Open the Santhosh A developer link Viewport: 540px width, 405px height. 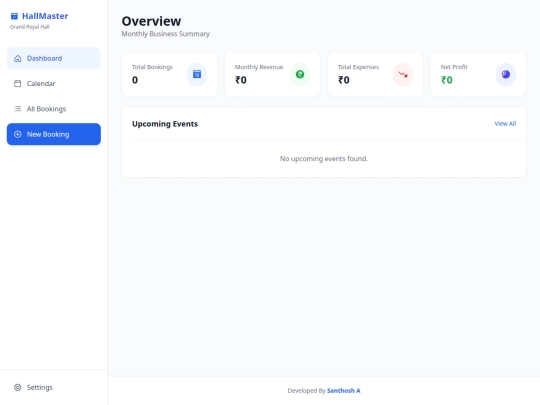point(344,391)
